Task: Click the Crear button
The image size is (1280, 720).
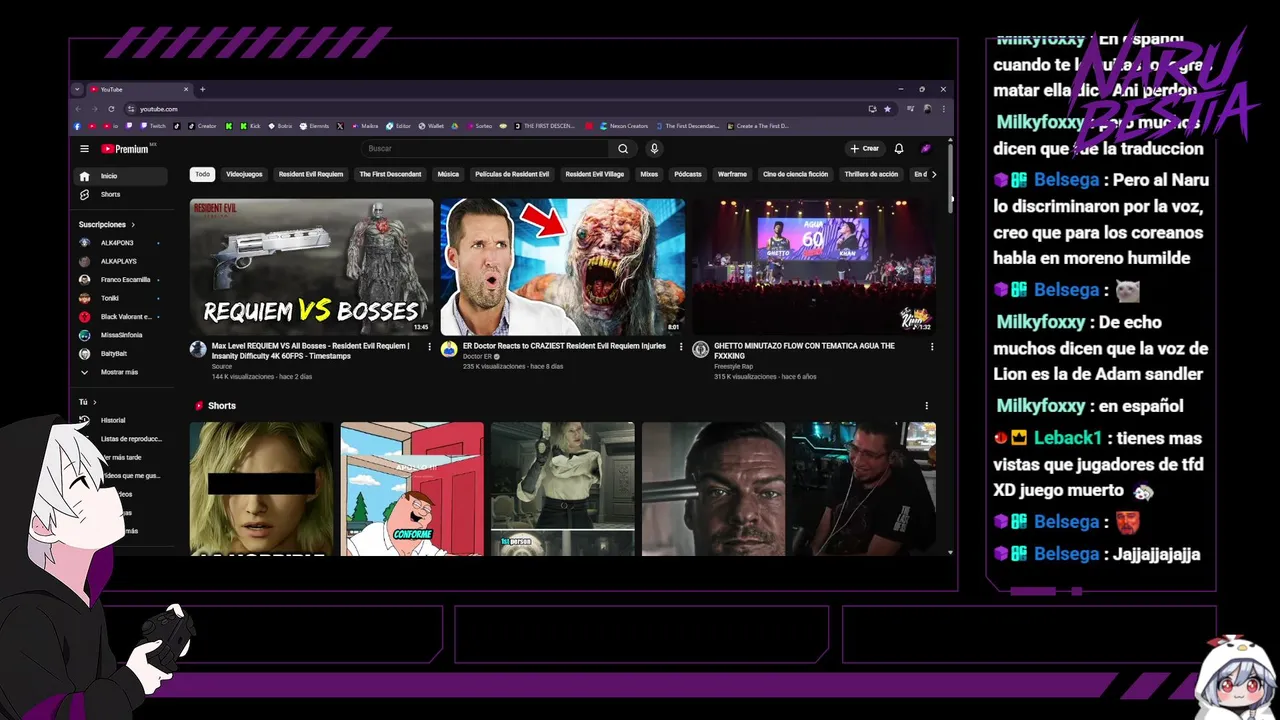Action: pos(864,149)
